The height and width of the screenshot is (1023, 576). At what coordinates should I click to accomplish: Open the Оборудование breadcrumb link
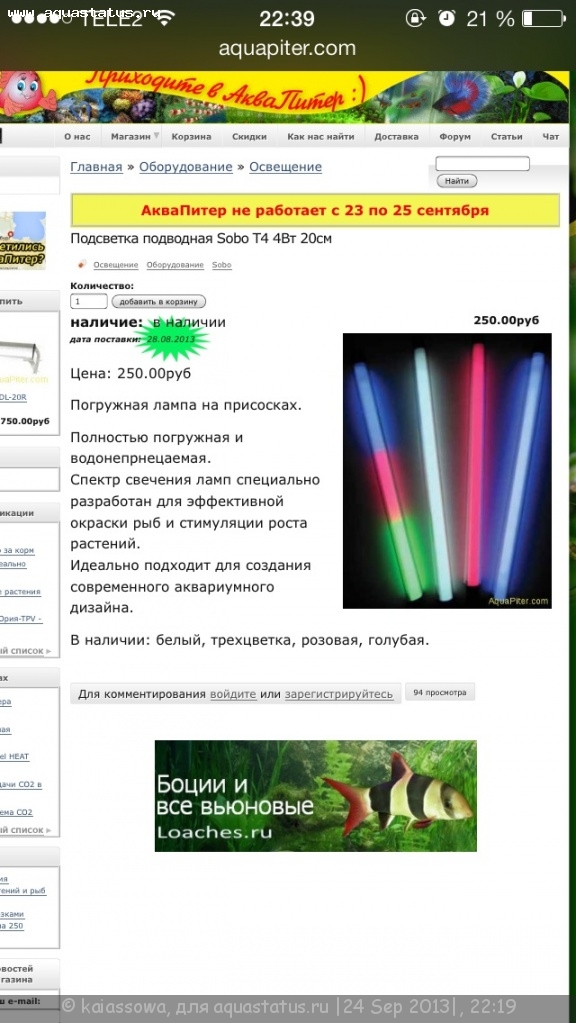[x=186, y=167]
